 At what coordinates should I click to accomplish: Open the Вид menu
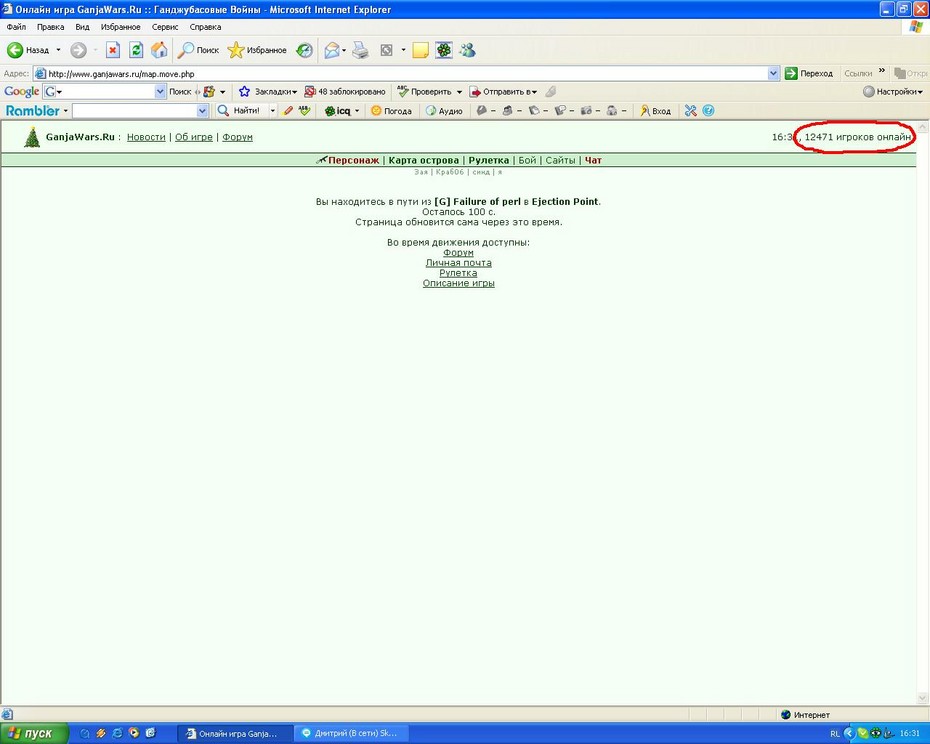click(x=82, y=27)
